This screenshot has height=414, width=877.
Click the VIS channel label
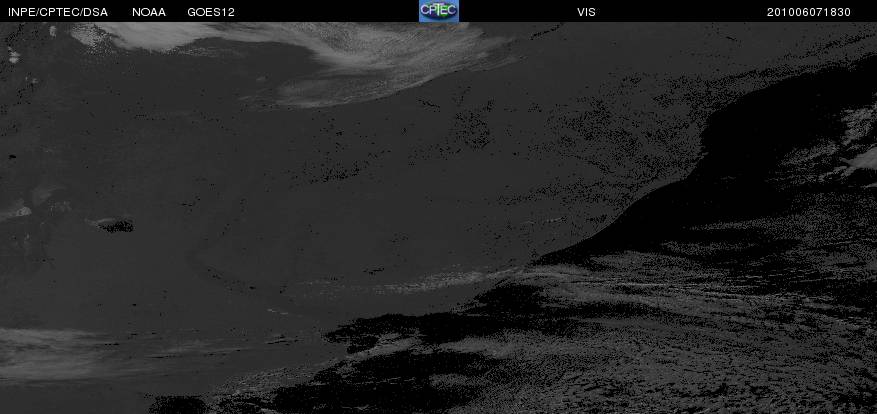click(x=586, y=12)
